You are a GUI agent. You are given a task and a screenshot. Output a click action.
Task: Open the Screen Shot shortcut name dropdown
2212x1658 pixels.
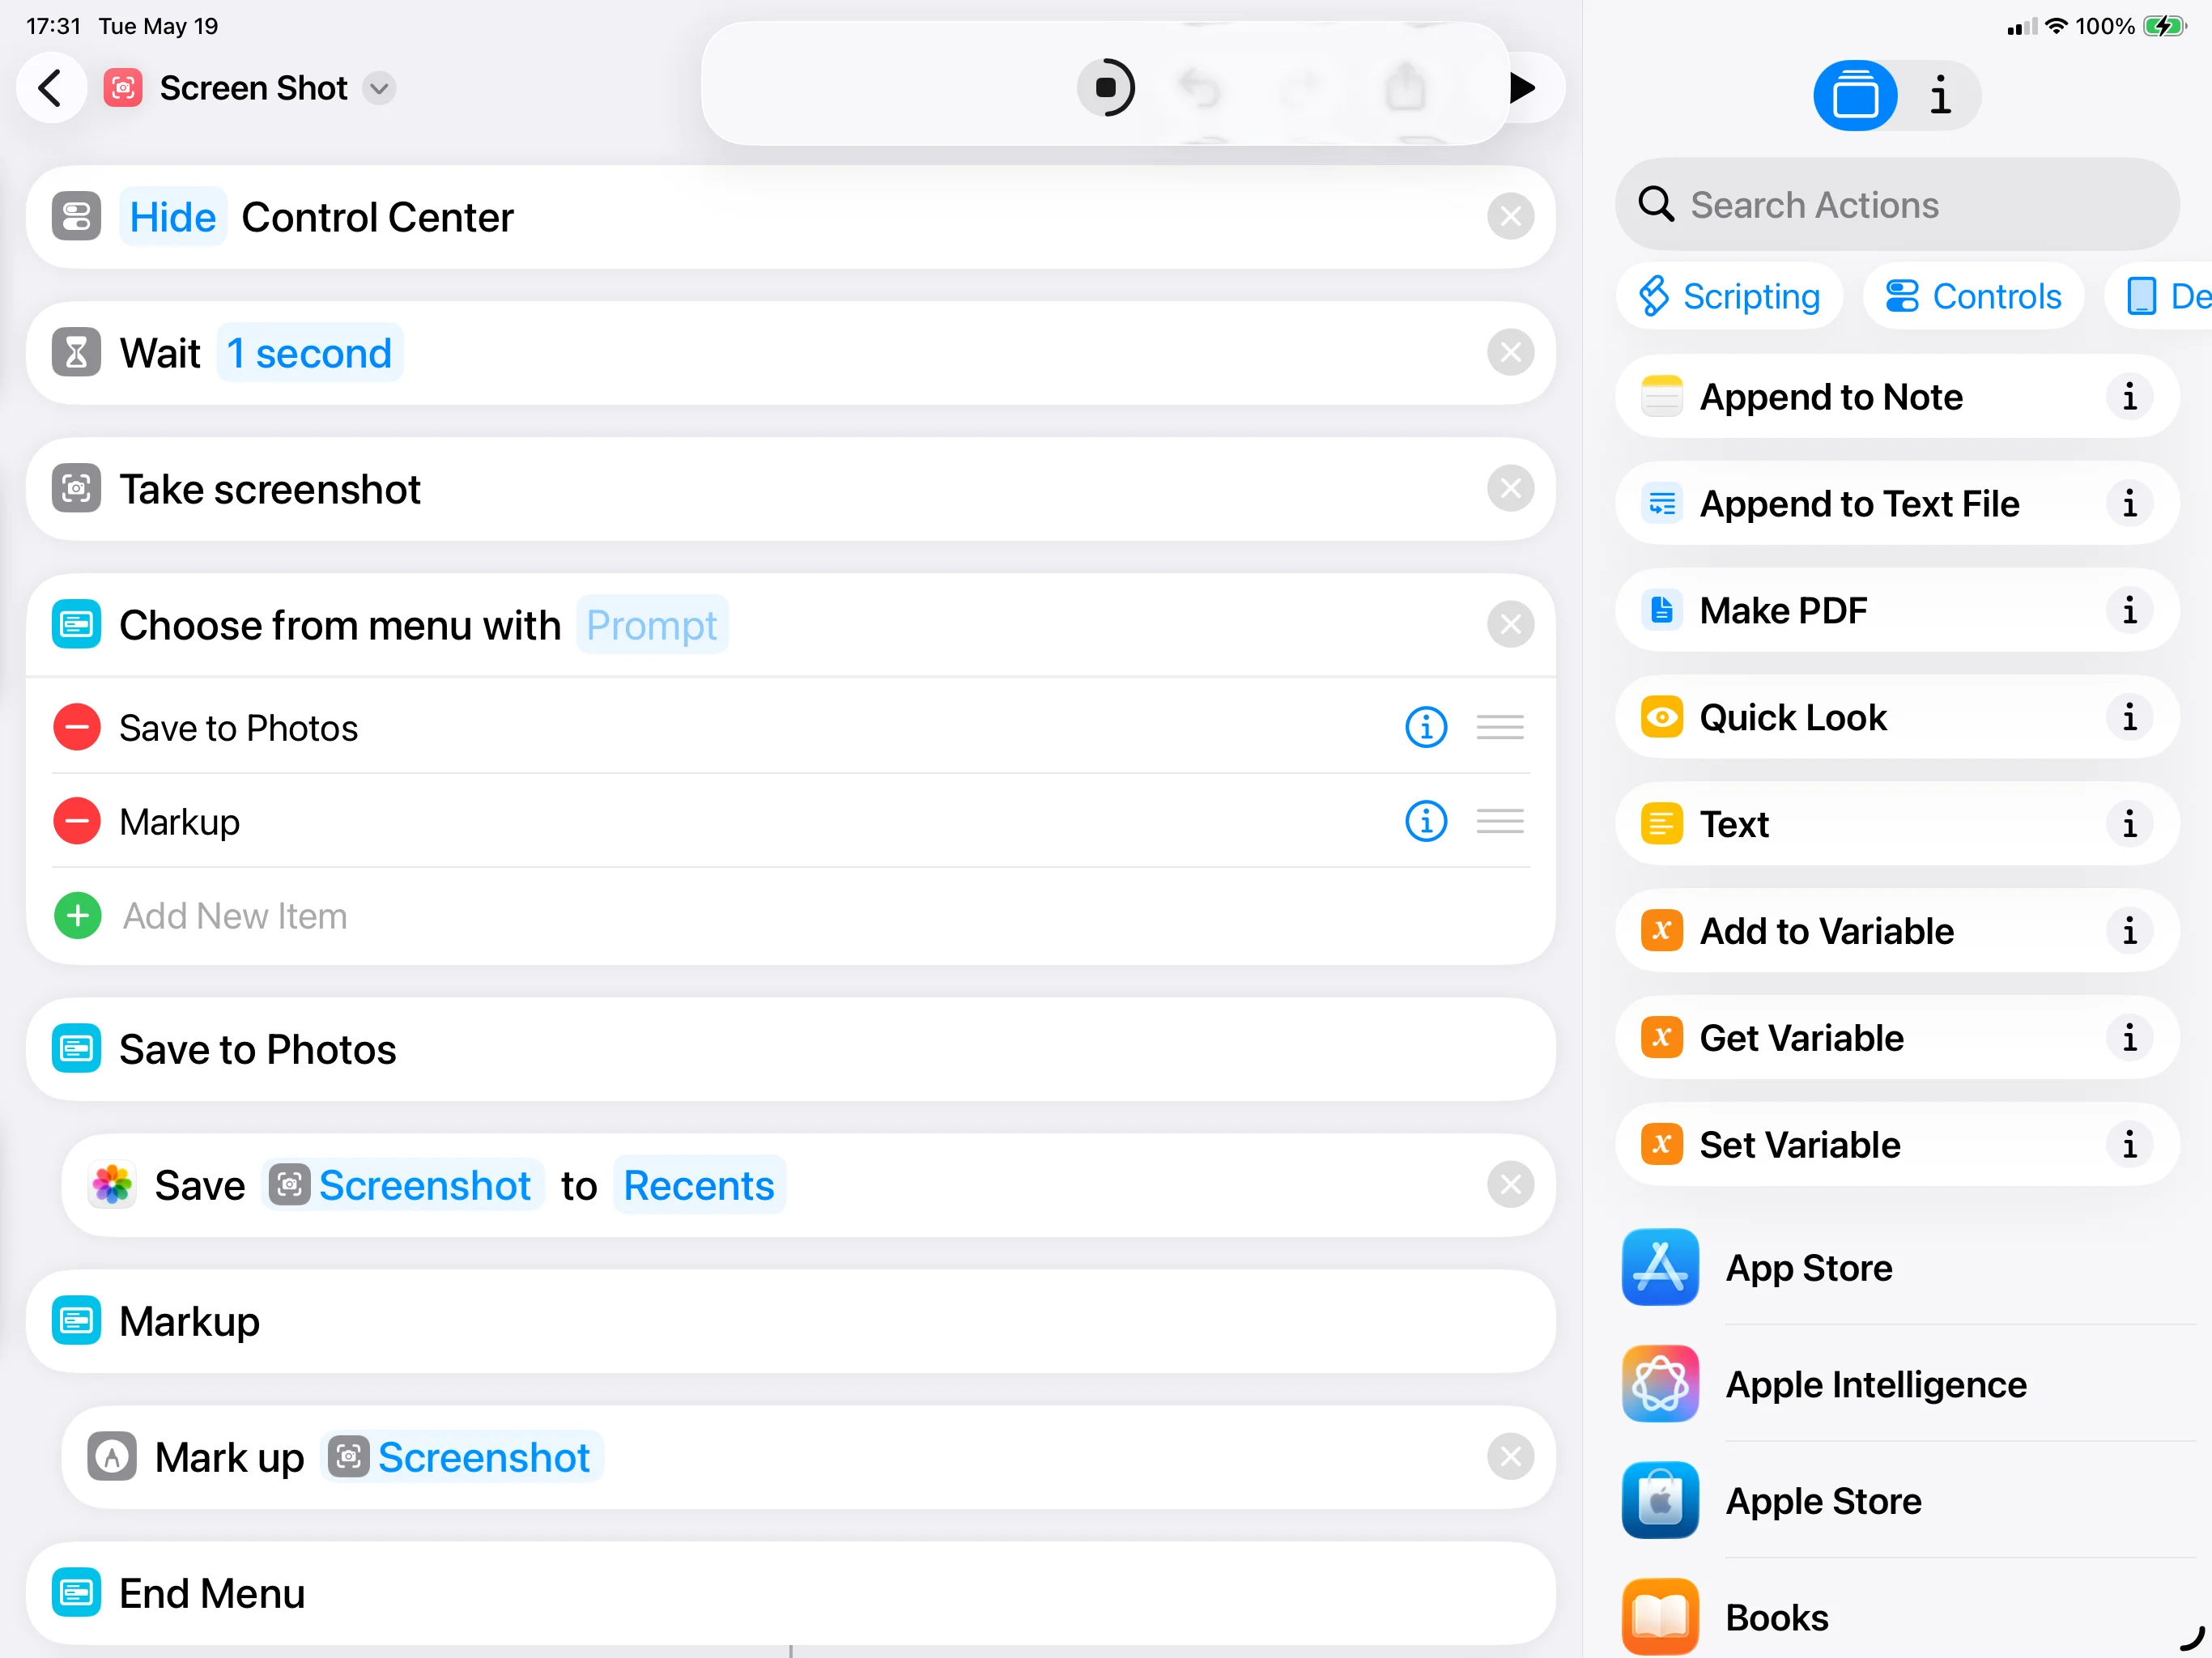[x=379, y=88]
